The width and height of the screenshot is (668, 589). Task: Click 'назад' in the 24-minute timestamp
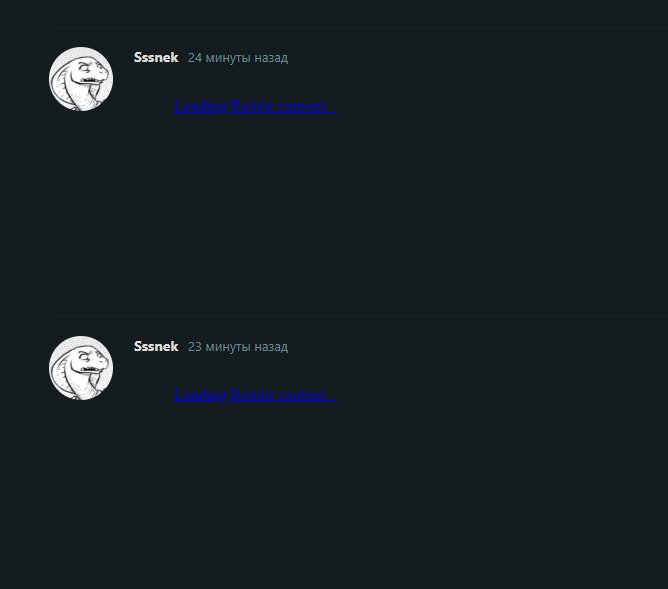tap(271, 58)
